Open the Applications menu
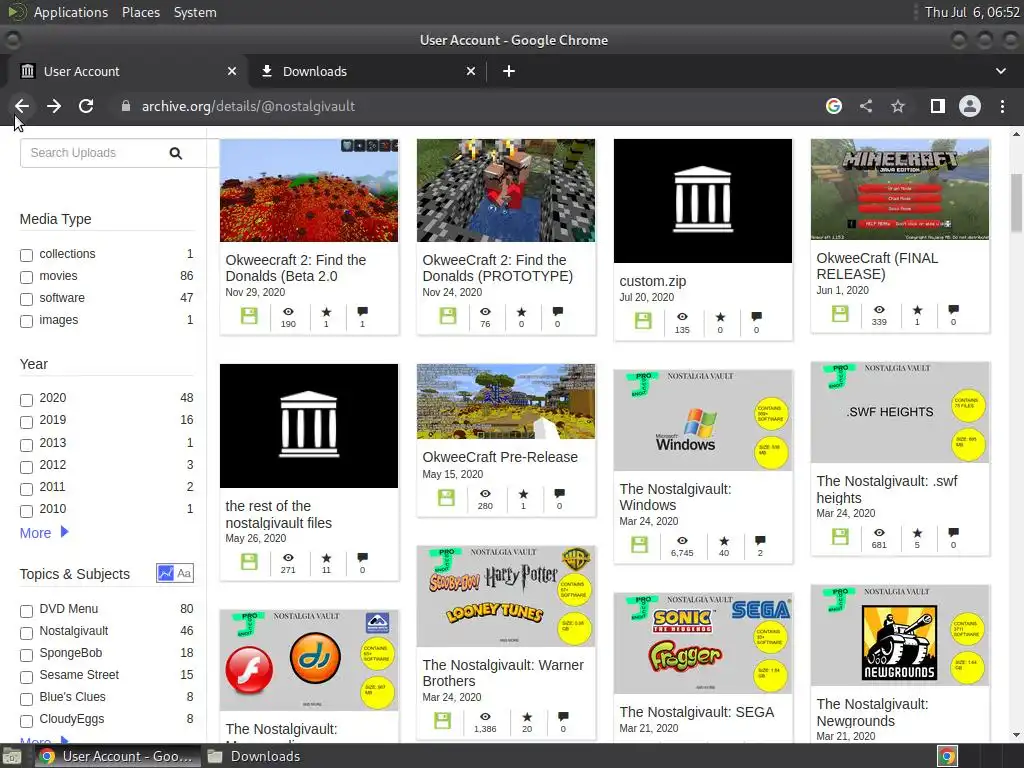Screen dimensions: 1024x768 71,12
